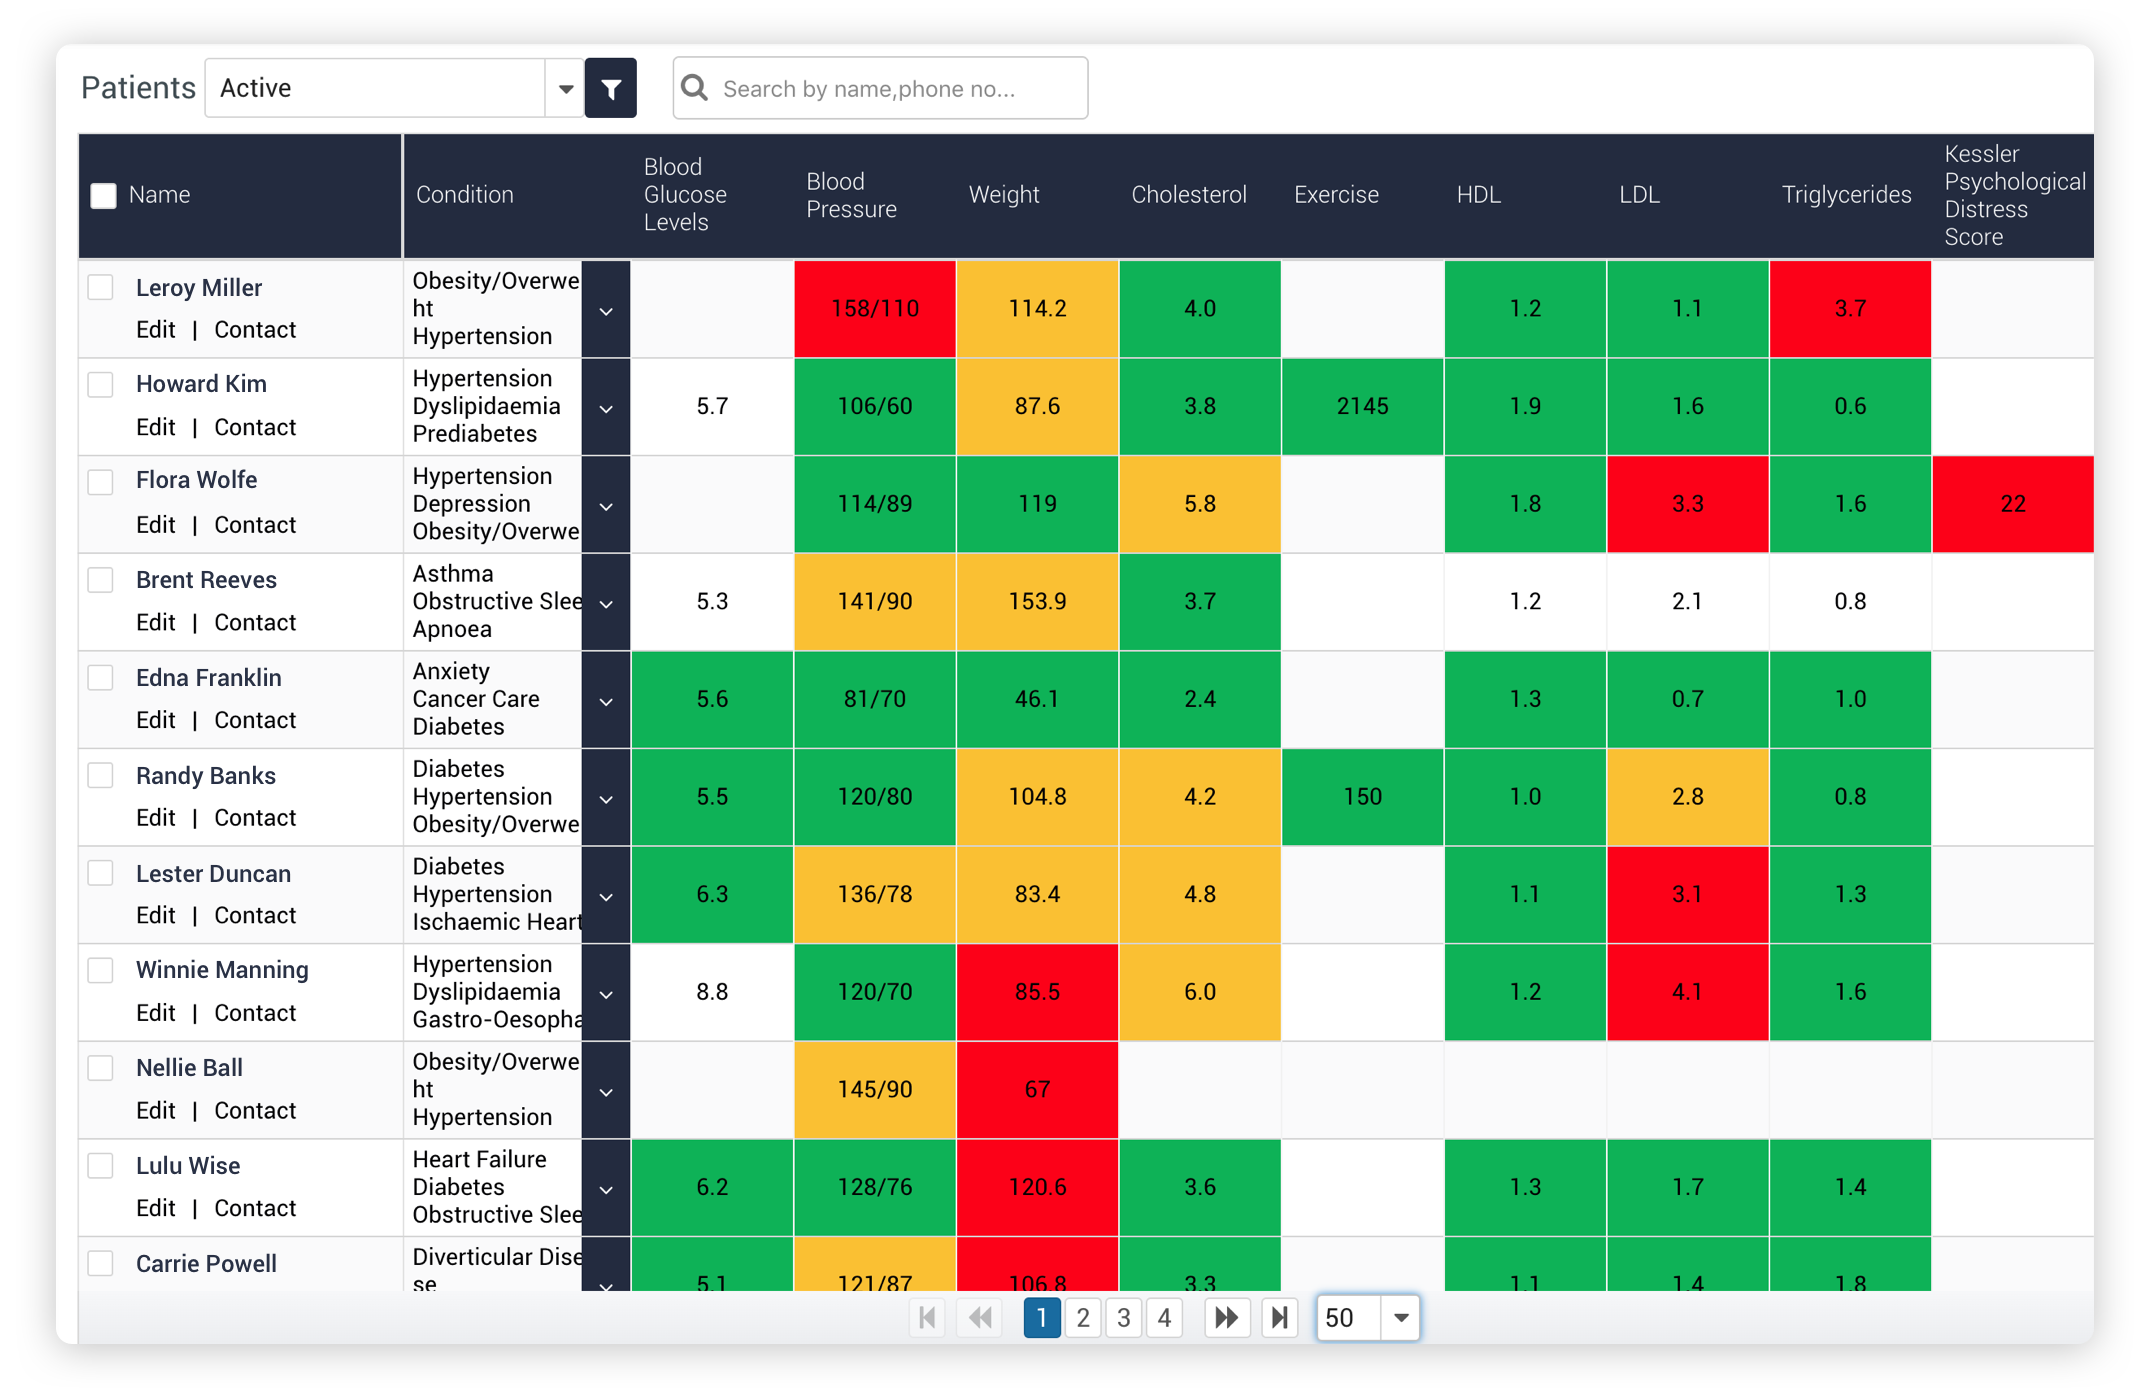Screen dimensions: 2152x1388
Task: Go to previous page double-arrow icon
Action: [x=980, y=1318]
